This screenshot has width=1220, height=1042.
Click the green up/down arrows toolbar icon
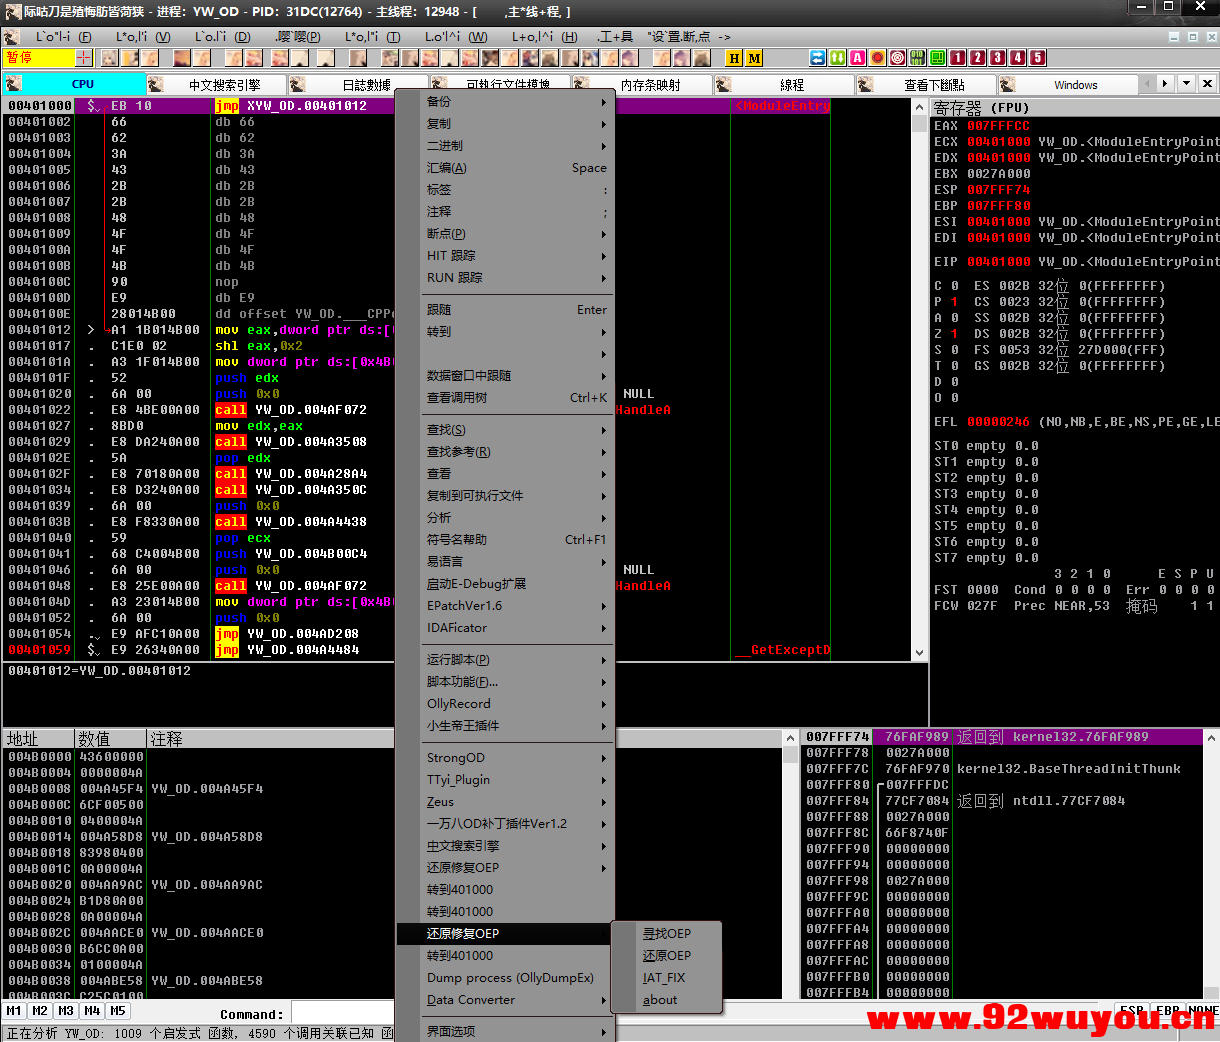tap(837, 57)
